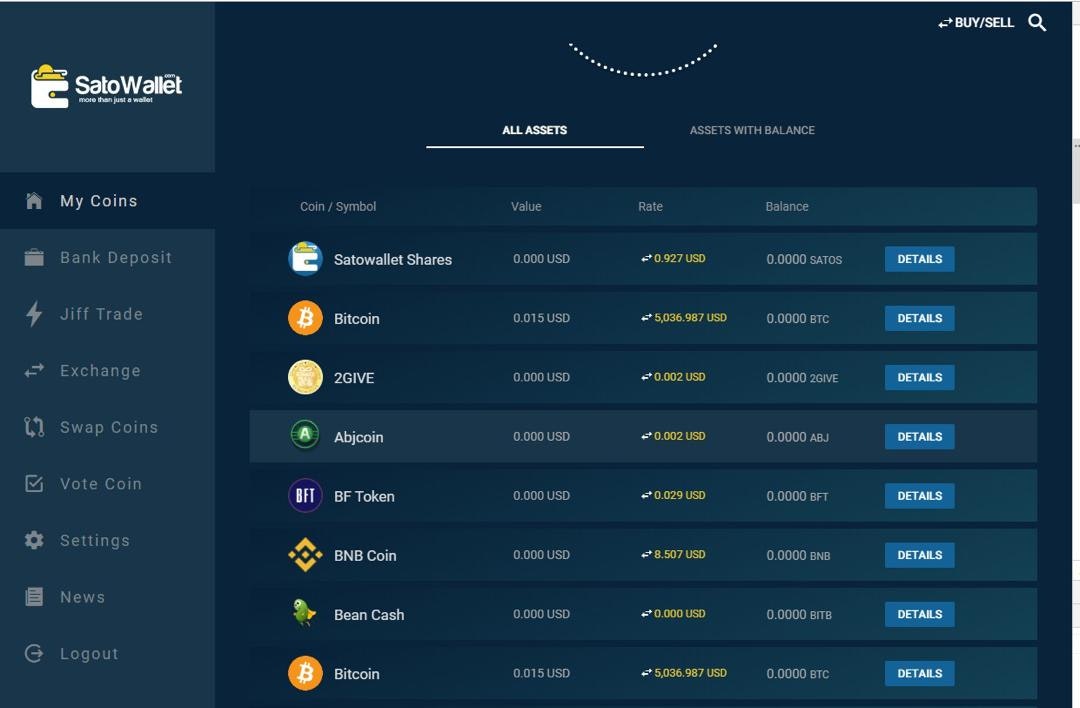Open search with the magnifier icon

pos(1037,22)
